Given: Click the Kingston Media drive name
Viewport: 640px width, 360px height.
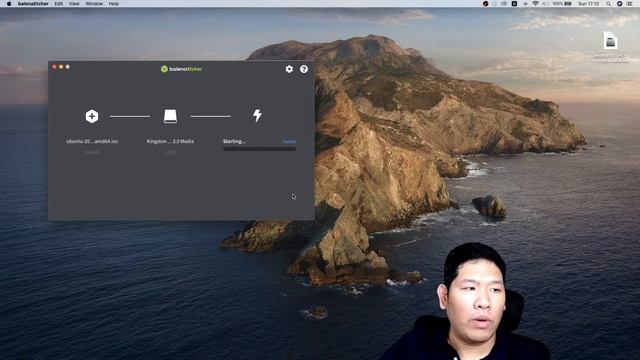Looking at the screenshot, I should click(x=170, y=141).
